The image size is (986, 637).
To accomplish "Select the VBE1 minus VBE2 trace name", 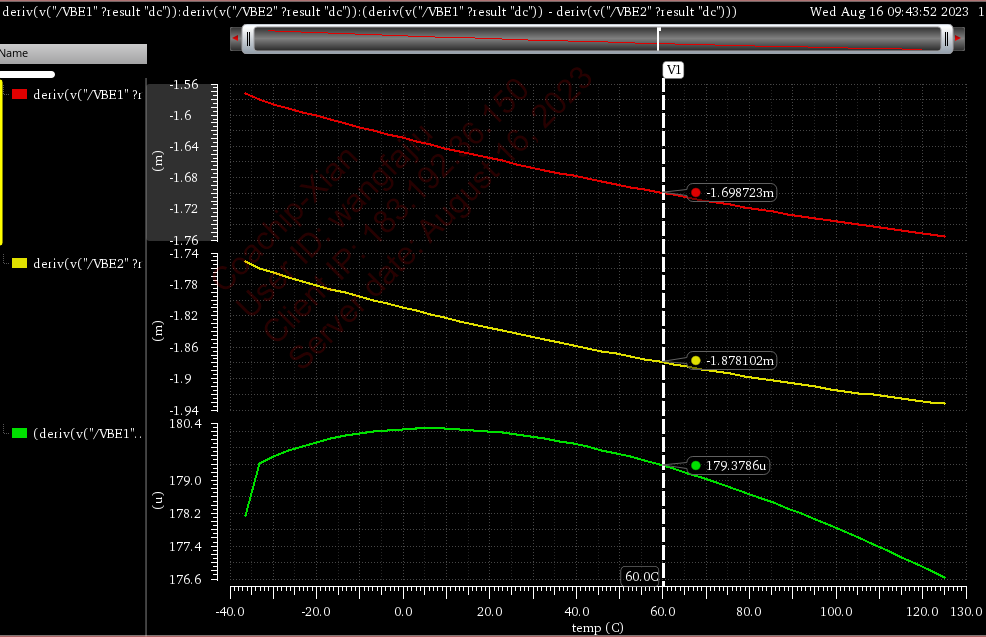I will click(x=86, y=434).
